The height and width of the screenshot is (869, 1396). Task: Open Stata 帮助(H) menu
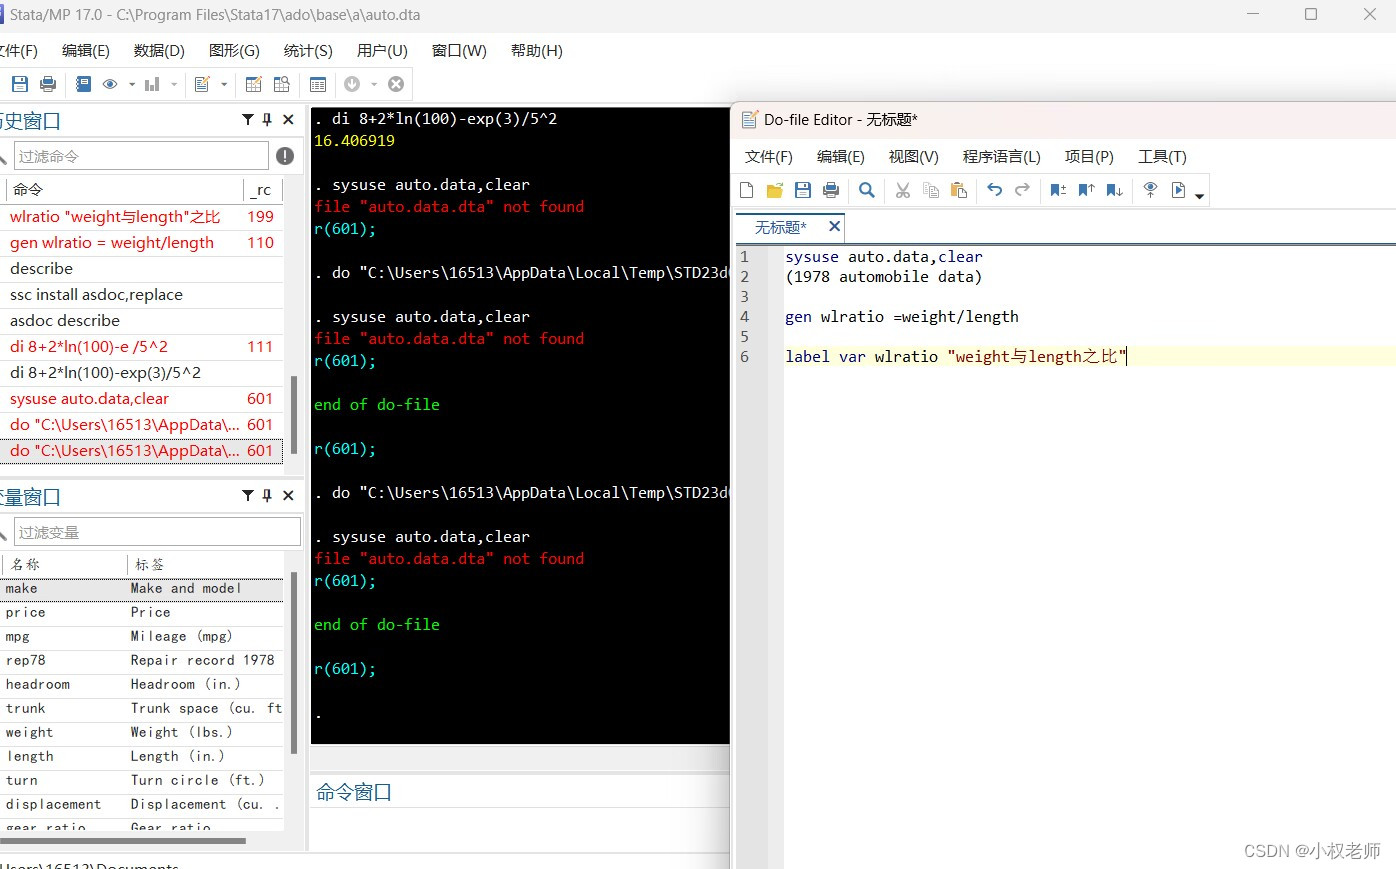[x=536, y=51]
